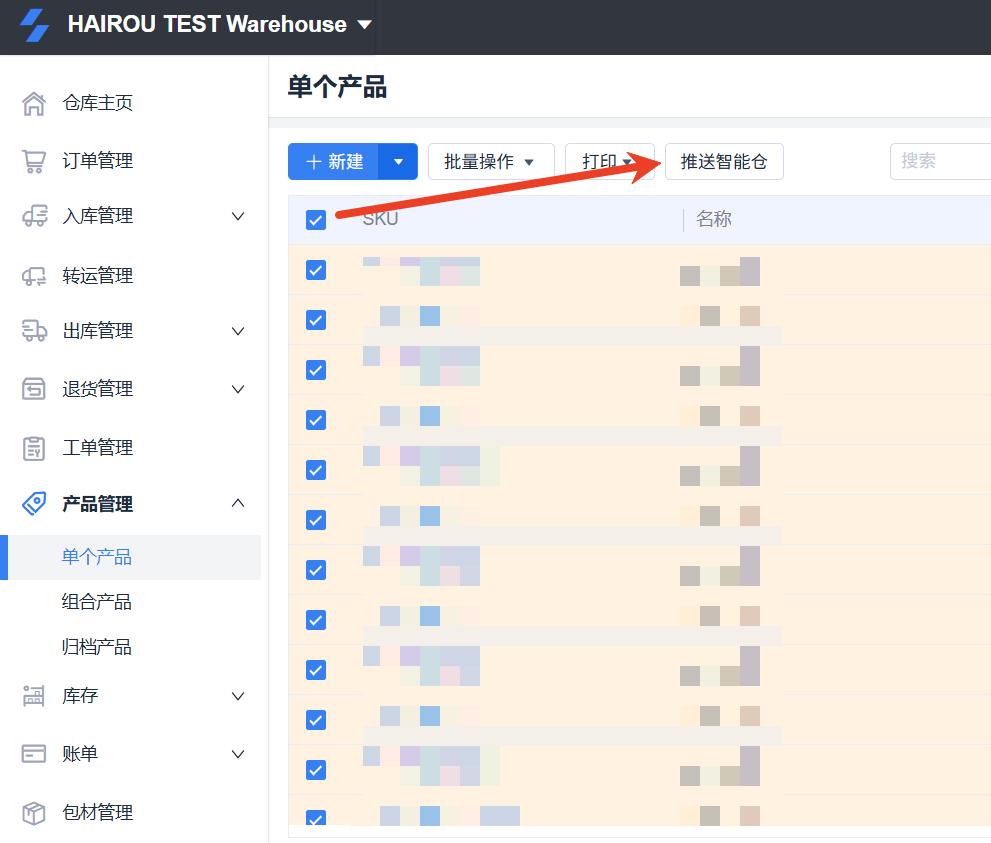
Task: Collapse the 产品管理 menu section
Action: point(238,504)
